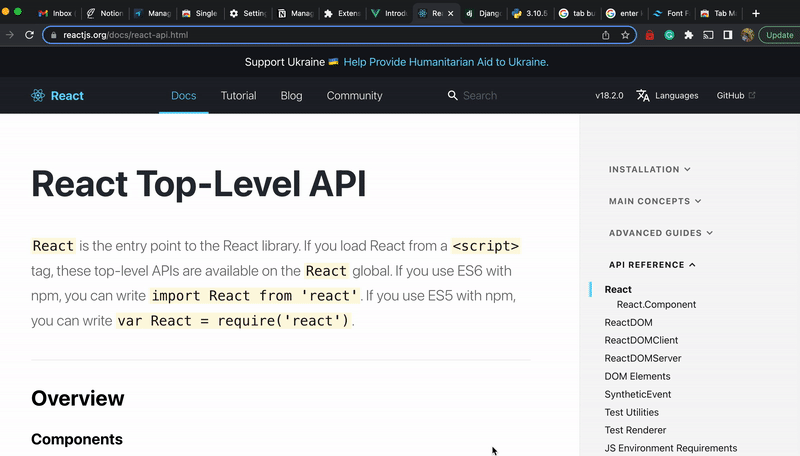Open the red extension icon
Viewport: 800px width, 456px height.
click(649, 35)
